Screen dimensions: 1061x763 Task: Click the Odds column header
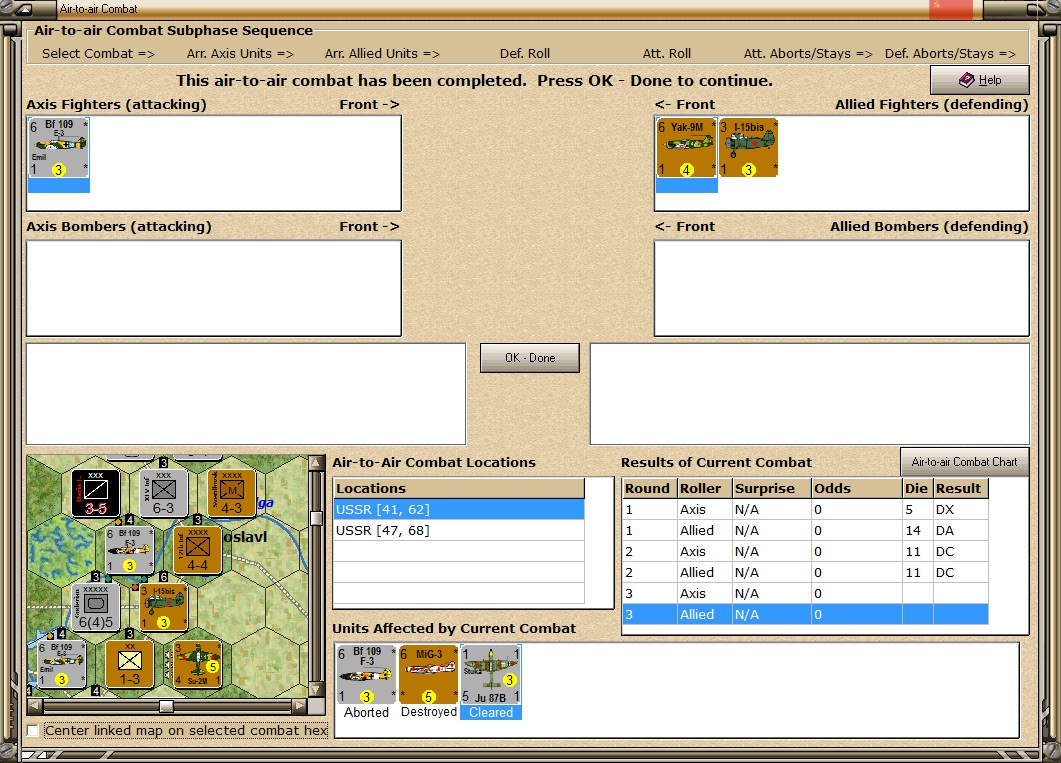857,488
